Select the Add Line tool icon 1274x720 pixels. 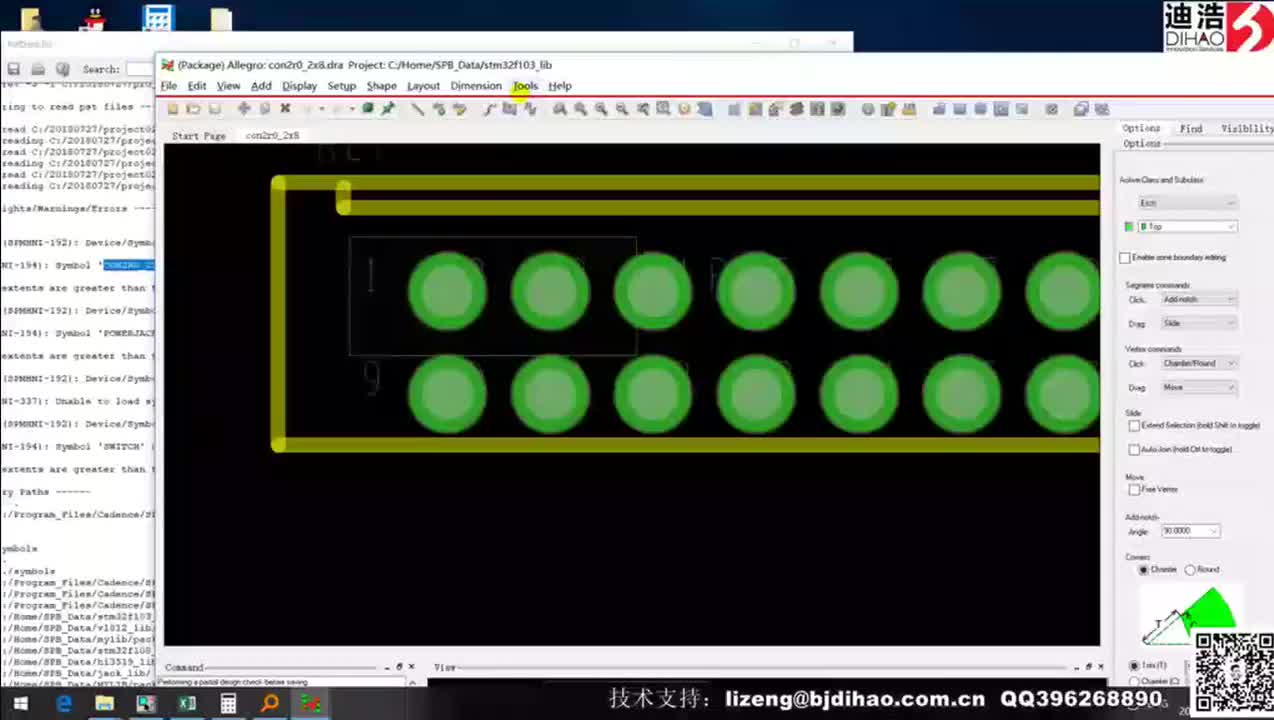(x=418, y=109)
